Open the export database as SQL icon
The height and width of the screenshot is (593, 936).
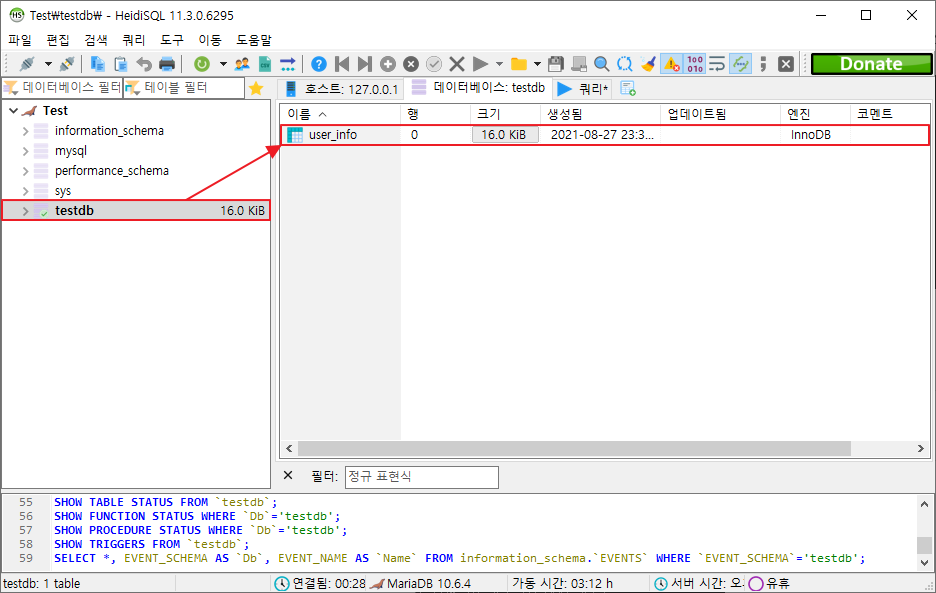288,64
